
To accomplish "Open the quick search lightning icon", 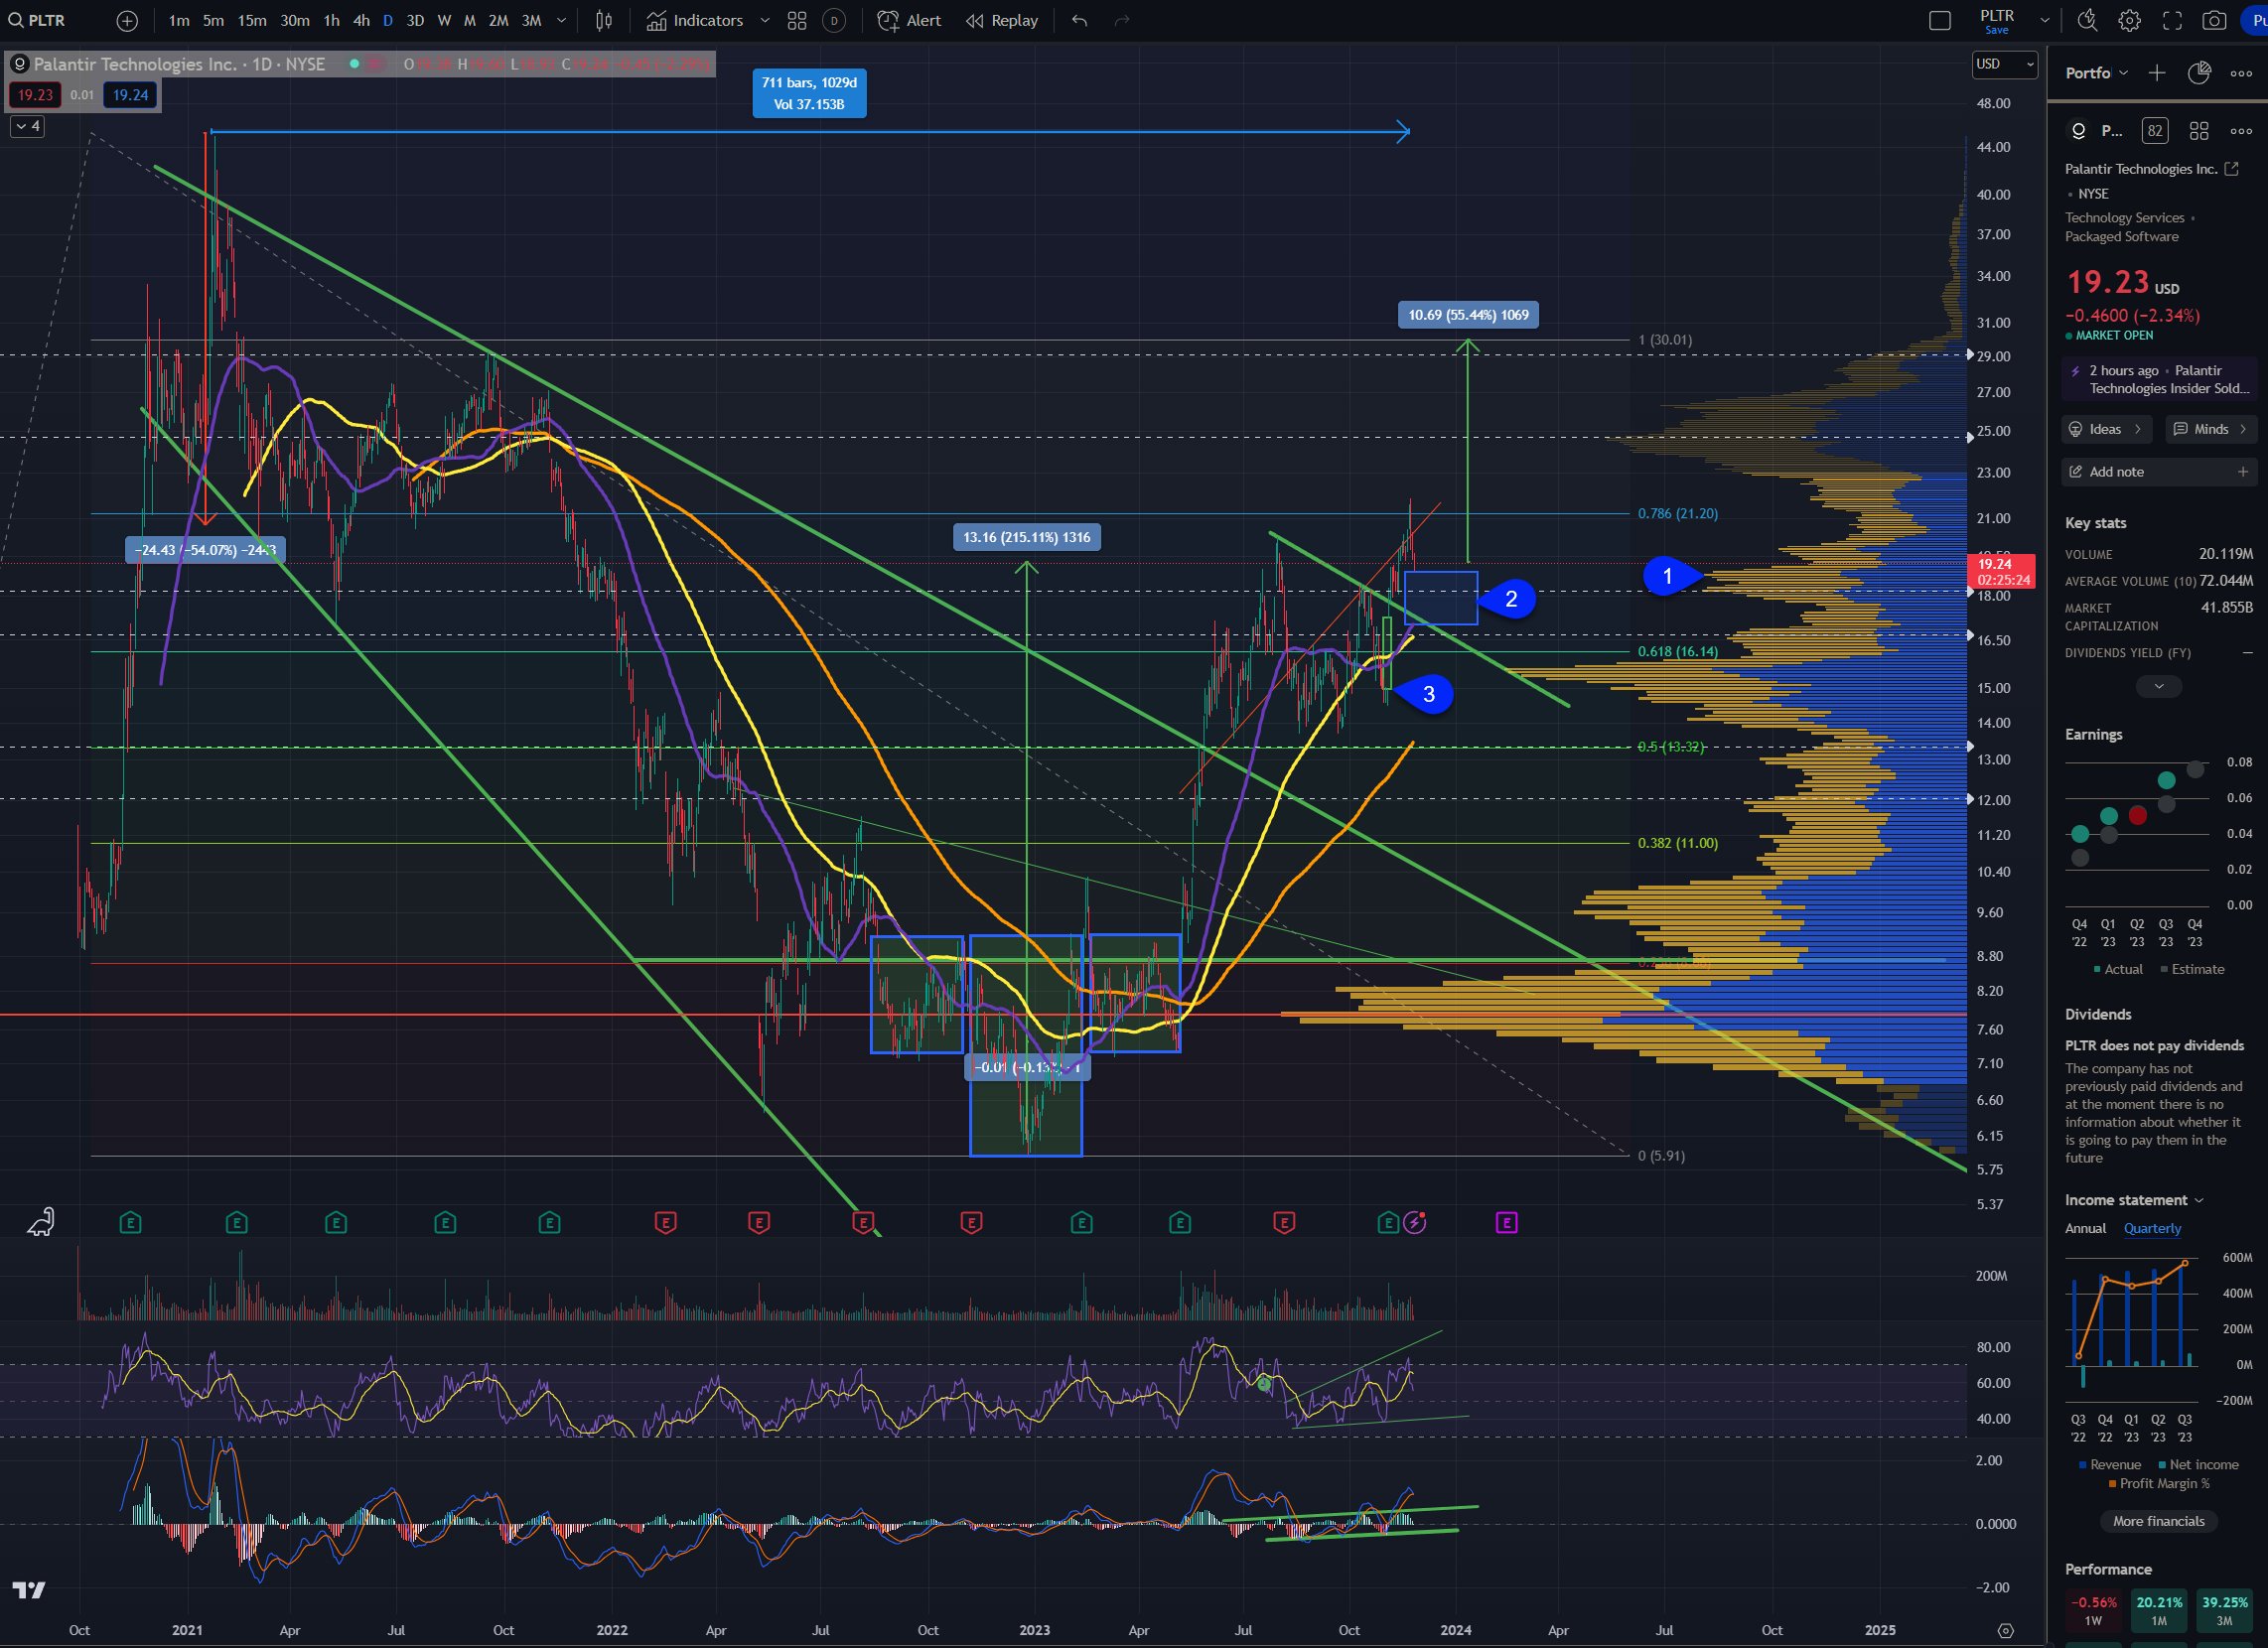I will pyautogui.click(x=2086, y=20).
